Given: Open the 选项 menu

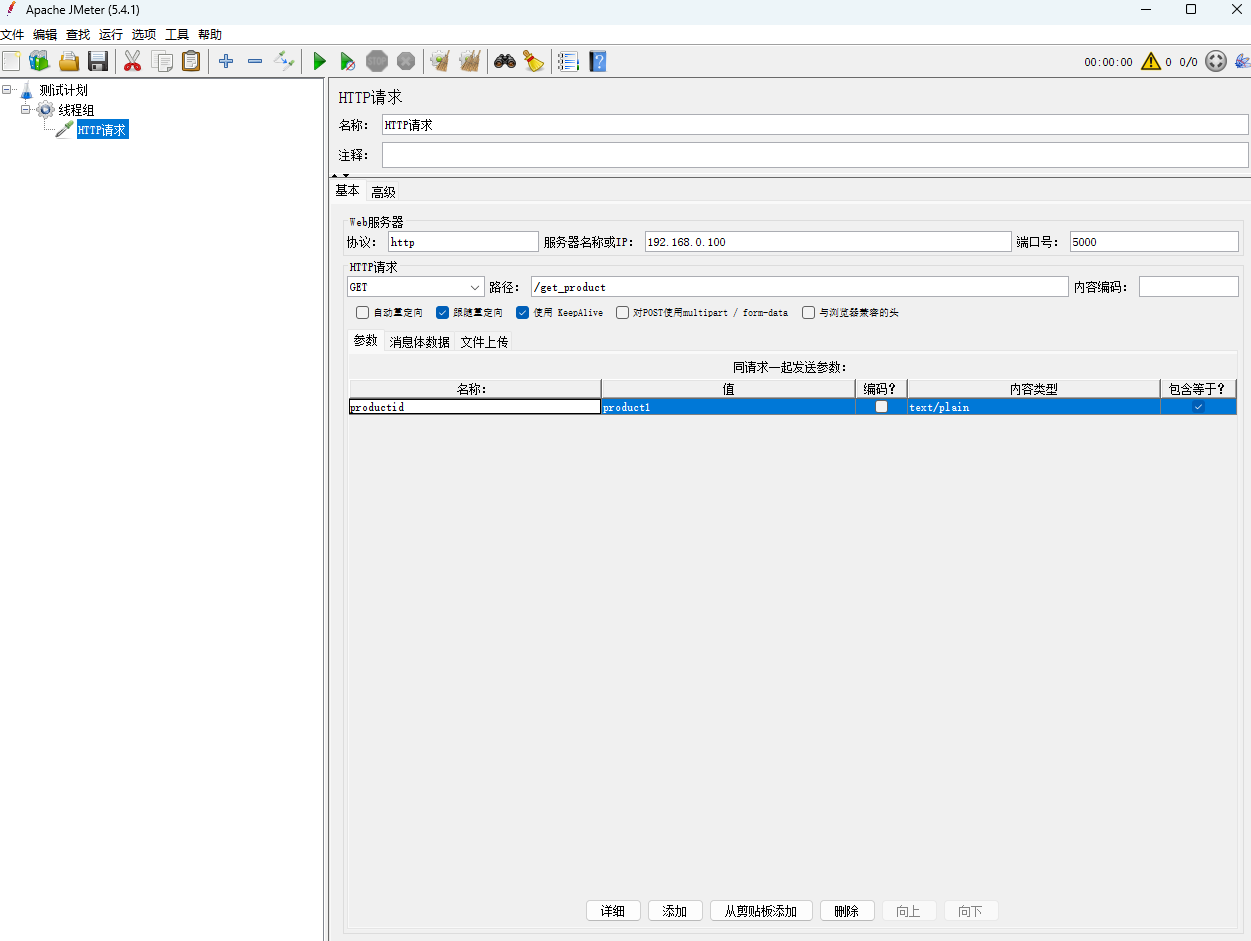Looking at the screenshot, I should click(x=144, y=35).
